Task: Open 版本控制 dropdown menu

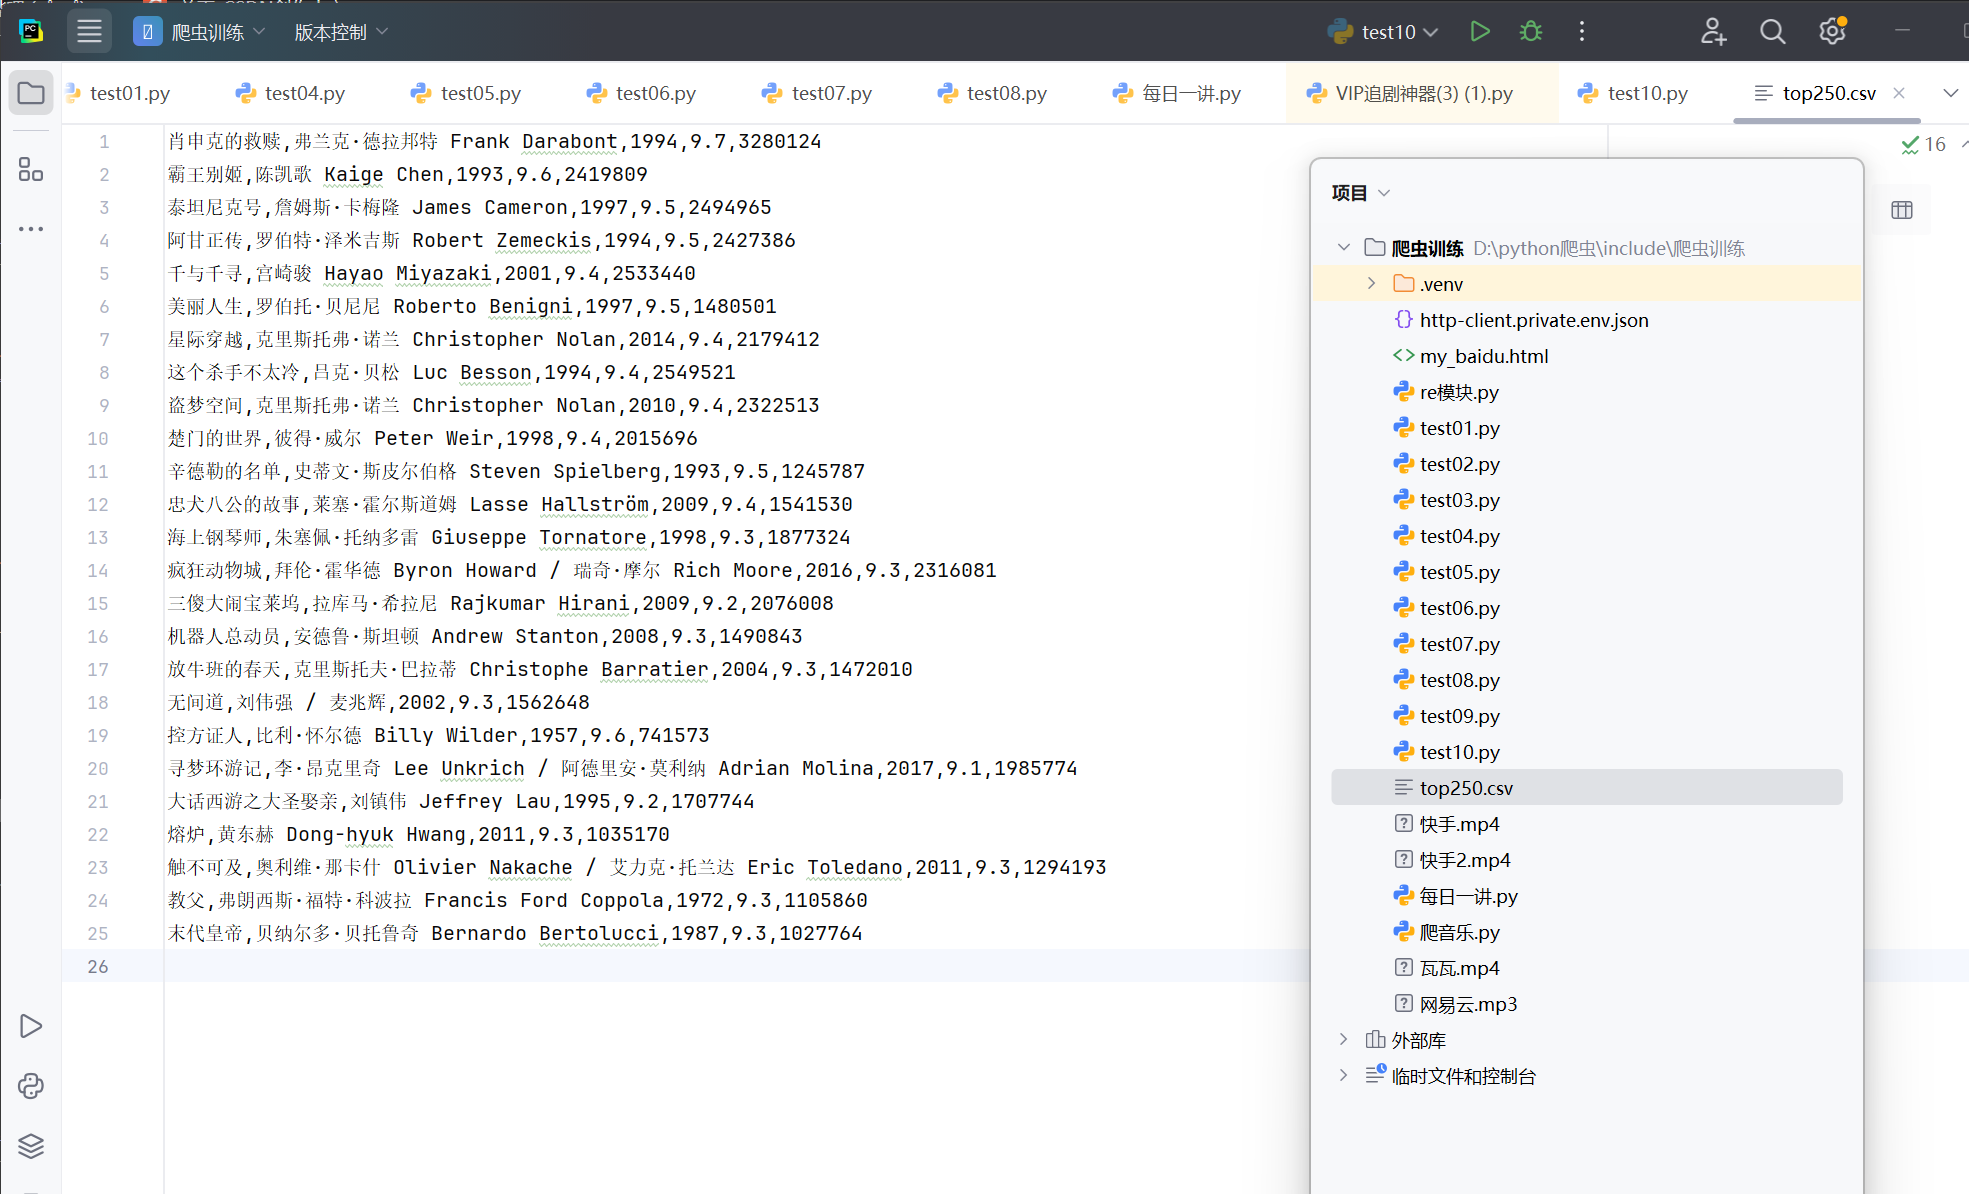Action: 340,32
